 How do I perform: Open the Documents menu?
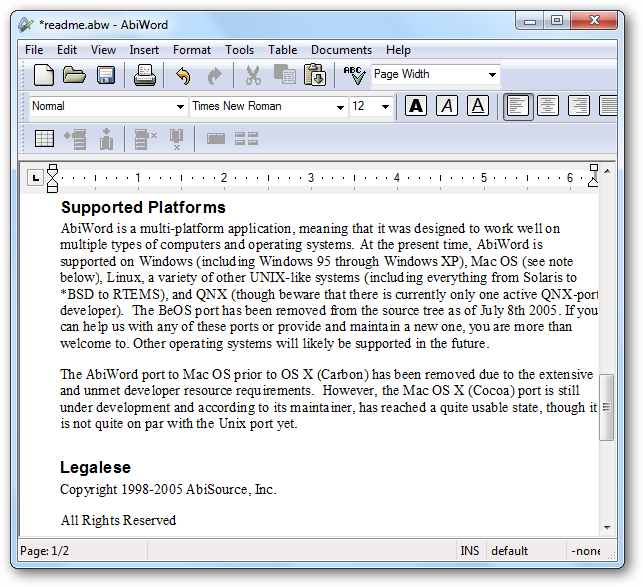(341, 50)
